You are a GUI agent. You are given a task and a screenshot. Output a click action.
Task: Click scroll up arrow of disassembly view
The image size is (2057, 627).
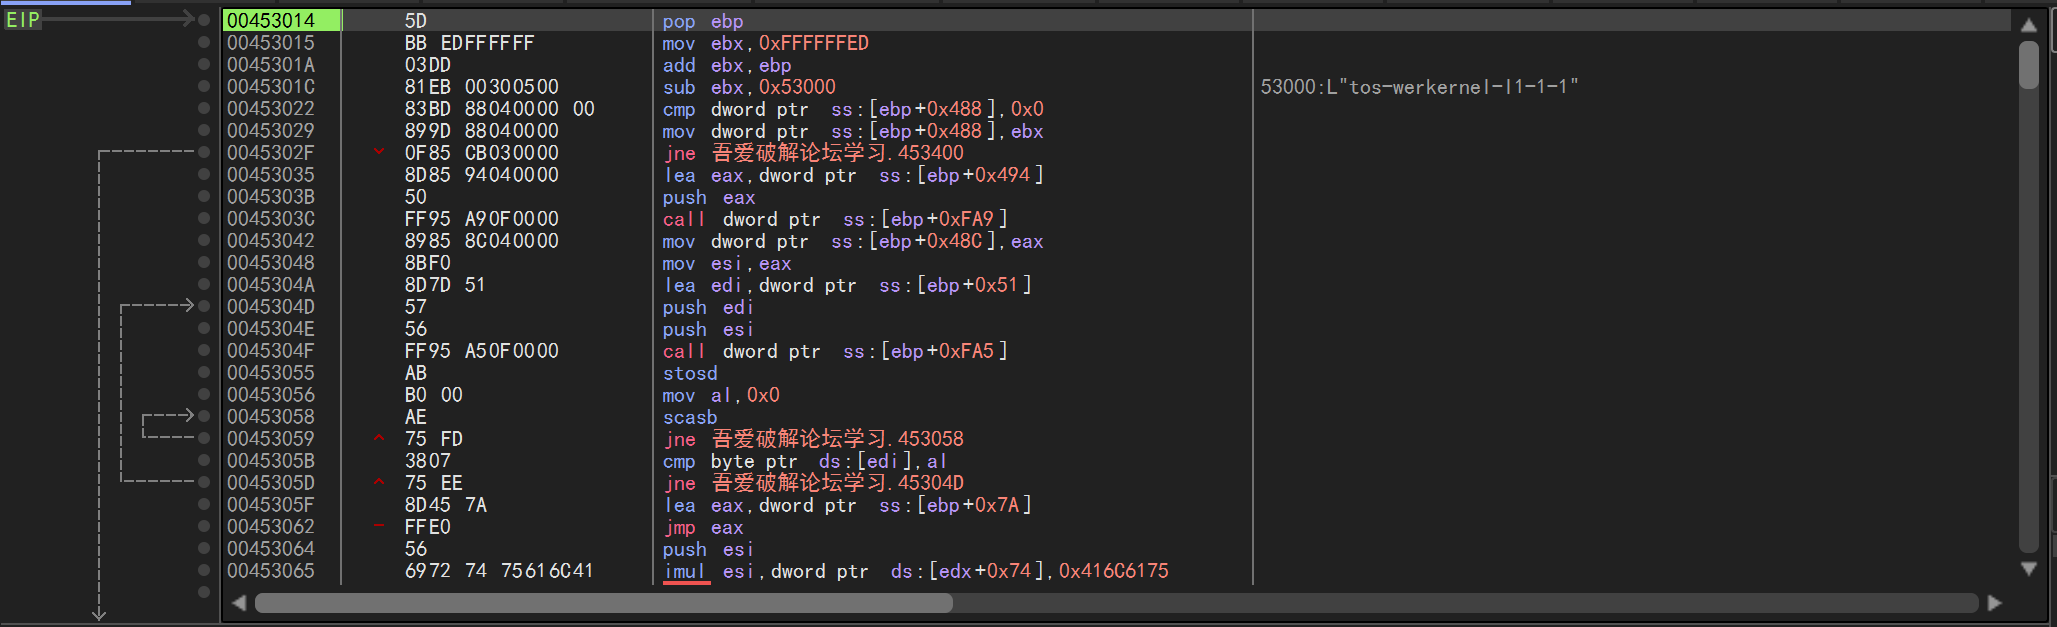pyautogui.click(x=2028, y=25)
